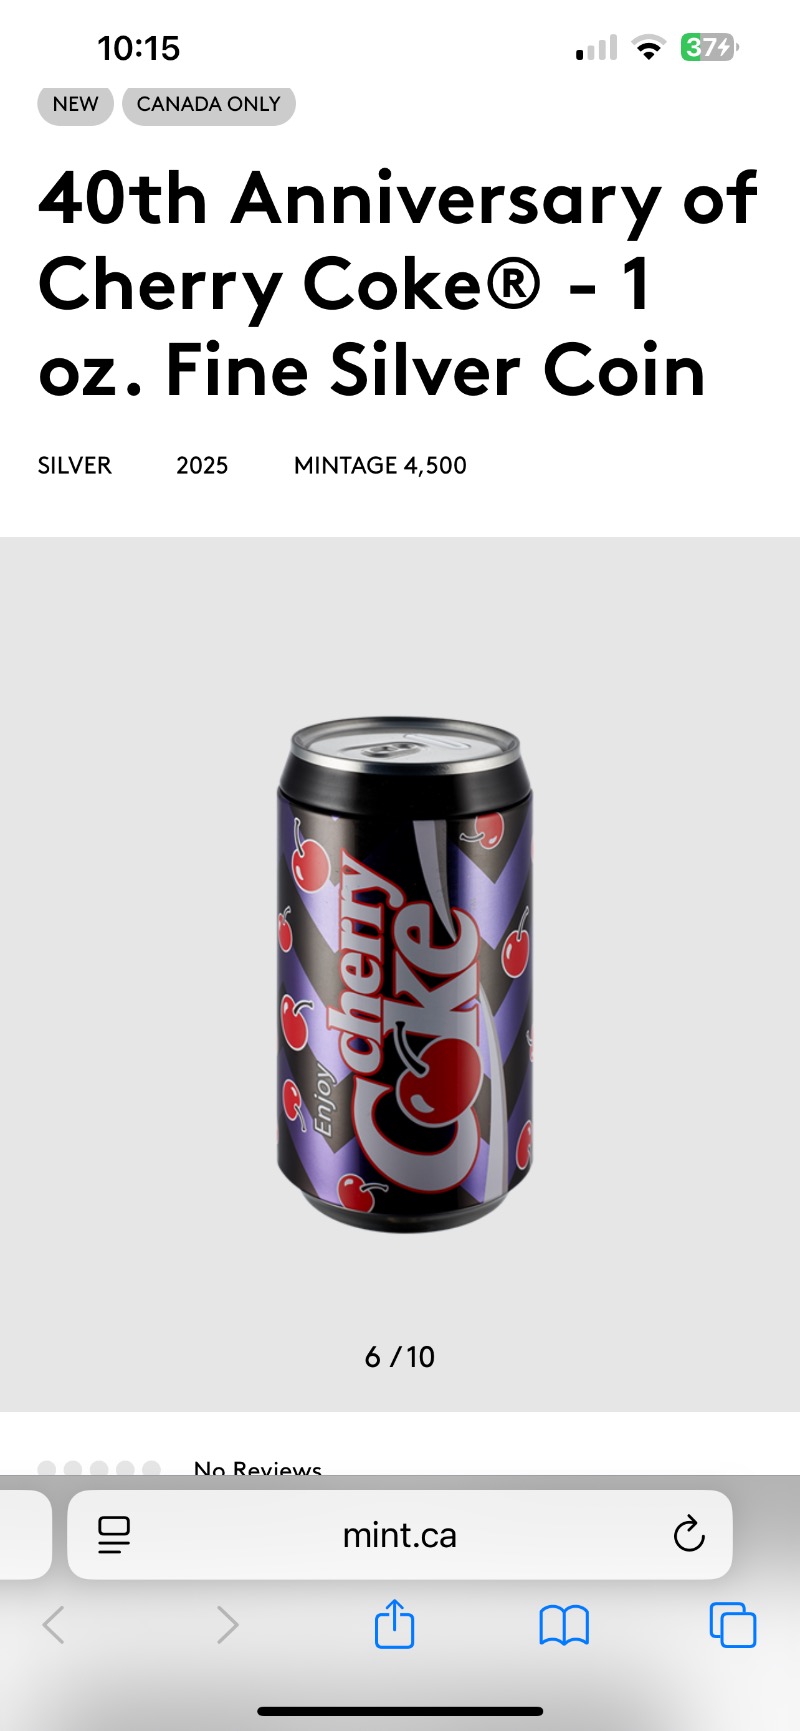
Task: Open the No Reviews link
Action: 258,1467
